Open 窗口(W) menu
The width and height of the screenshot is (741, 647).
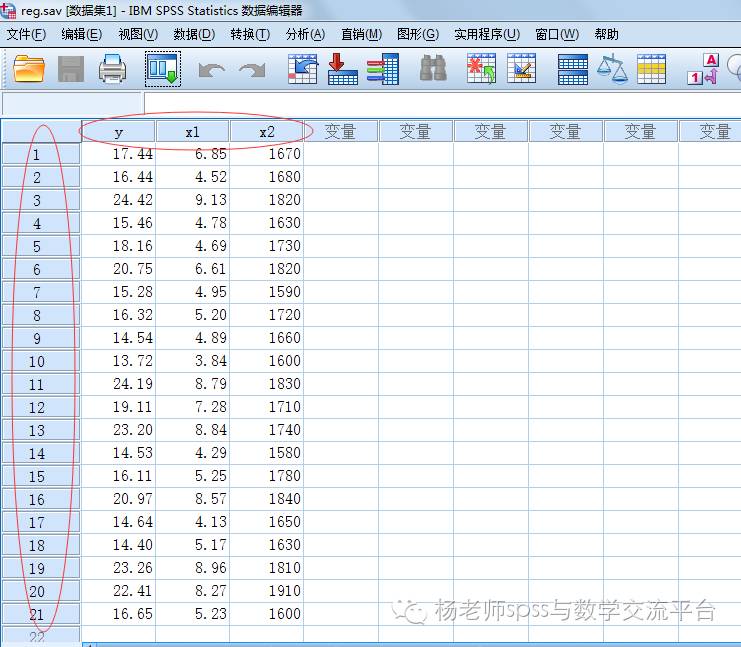click(x=557, y=34)
